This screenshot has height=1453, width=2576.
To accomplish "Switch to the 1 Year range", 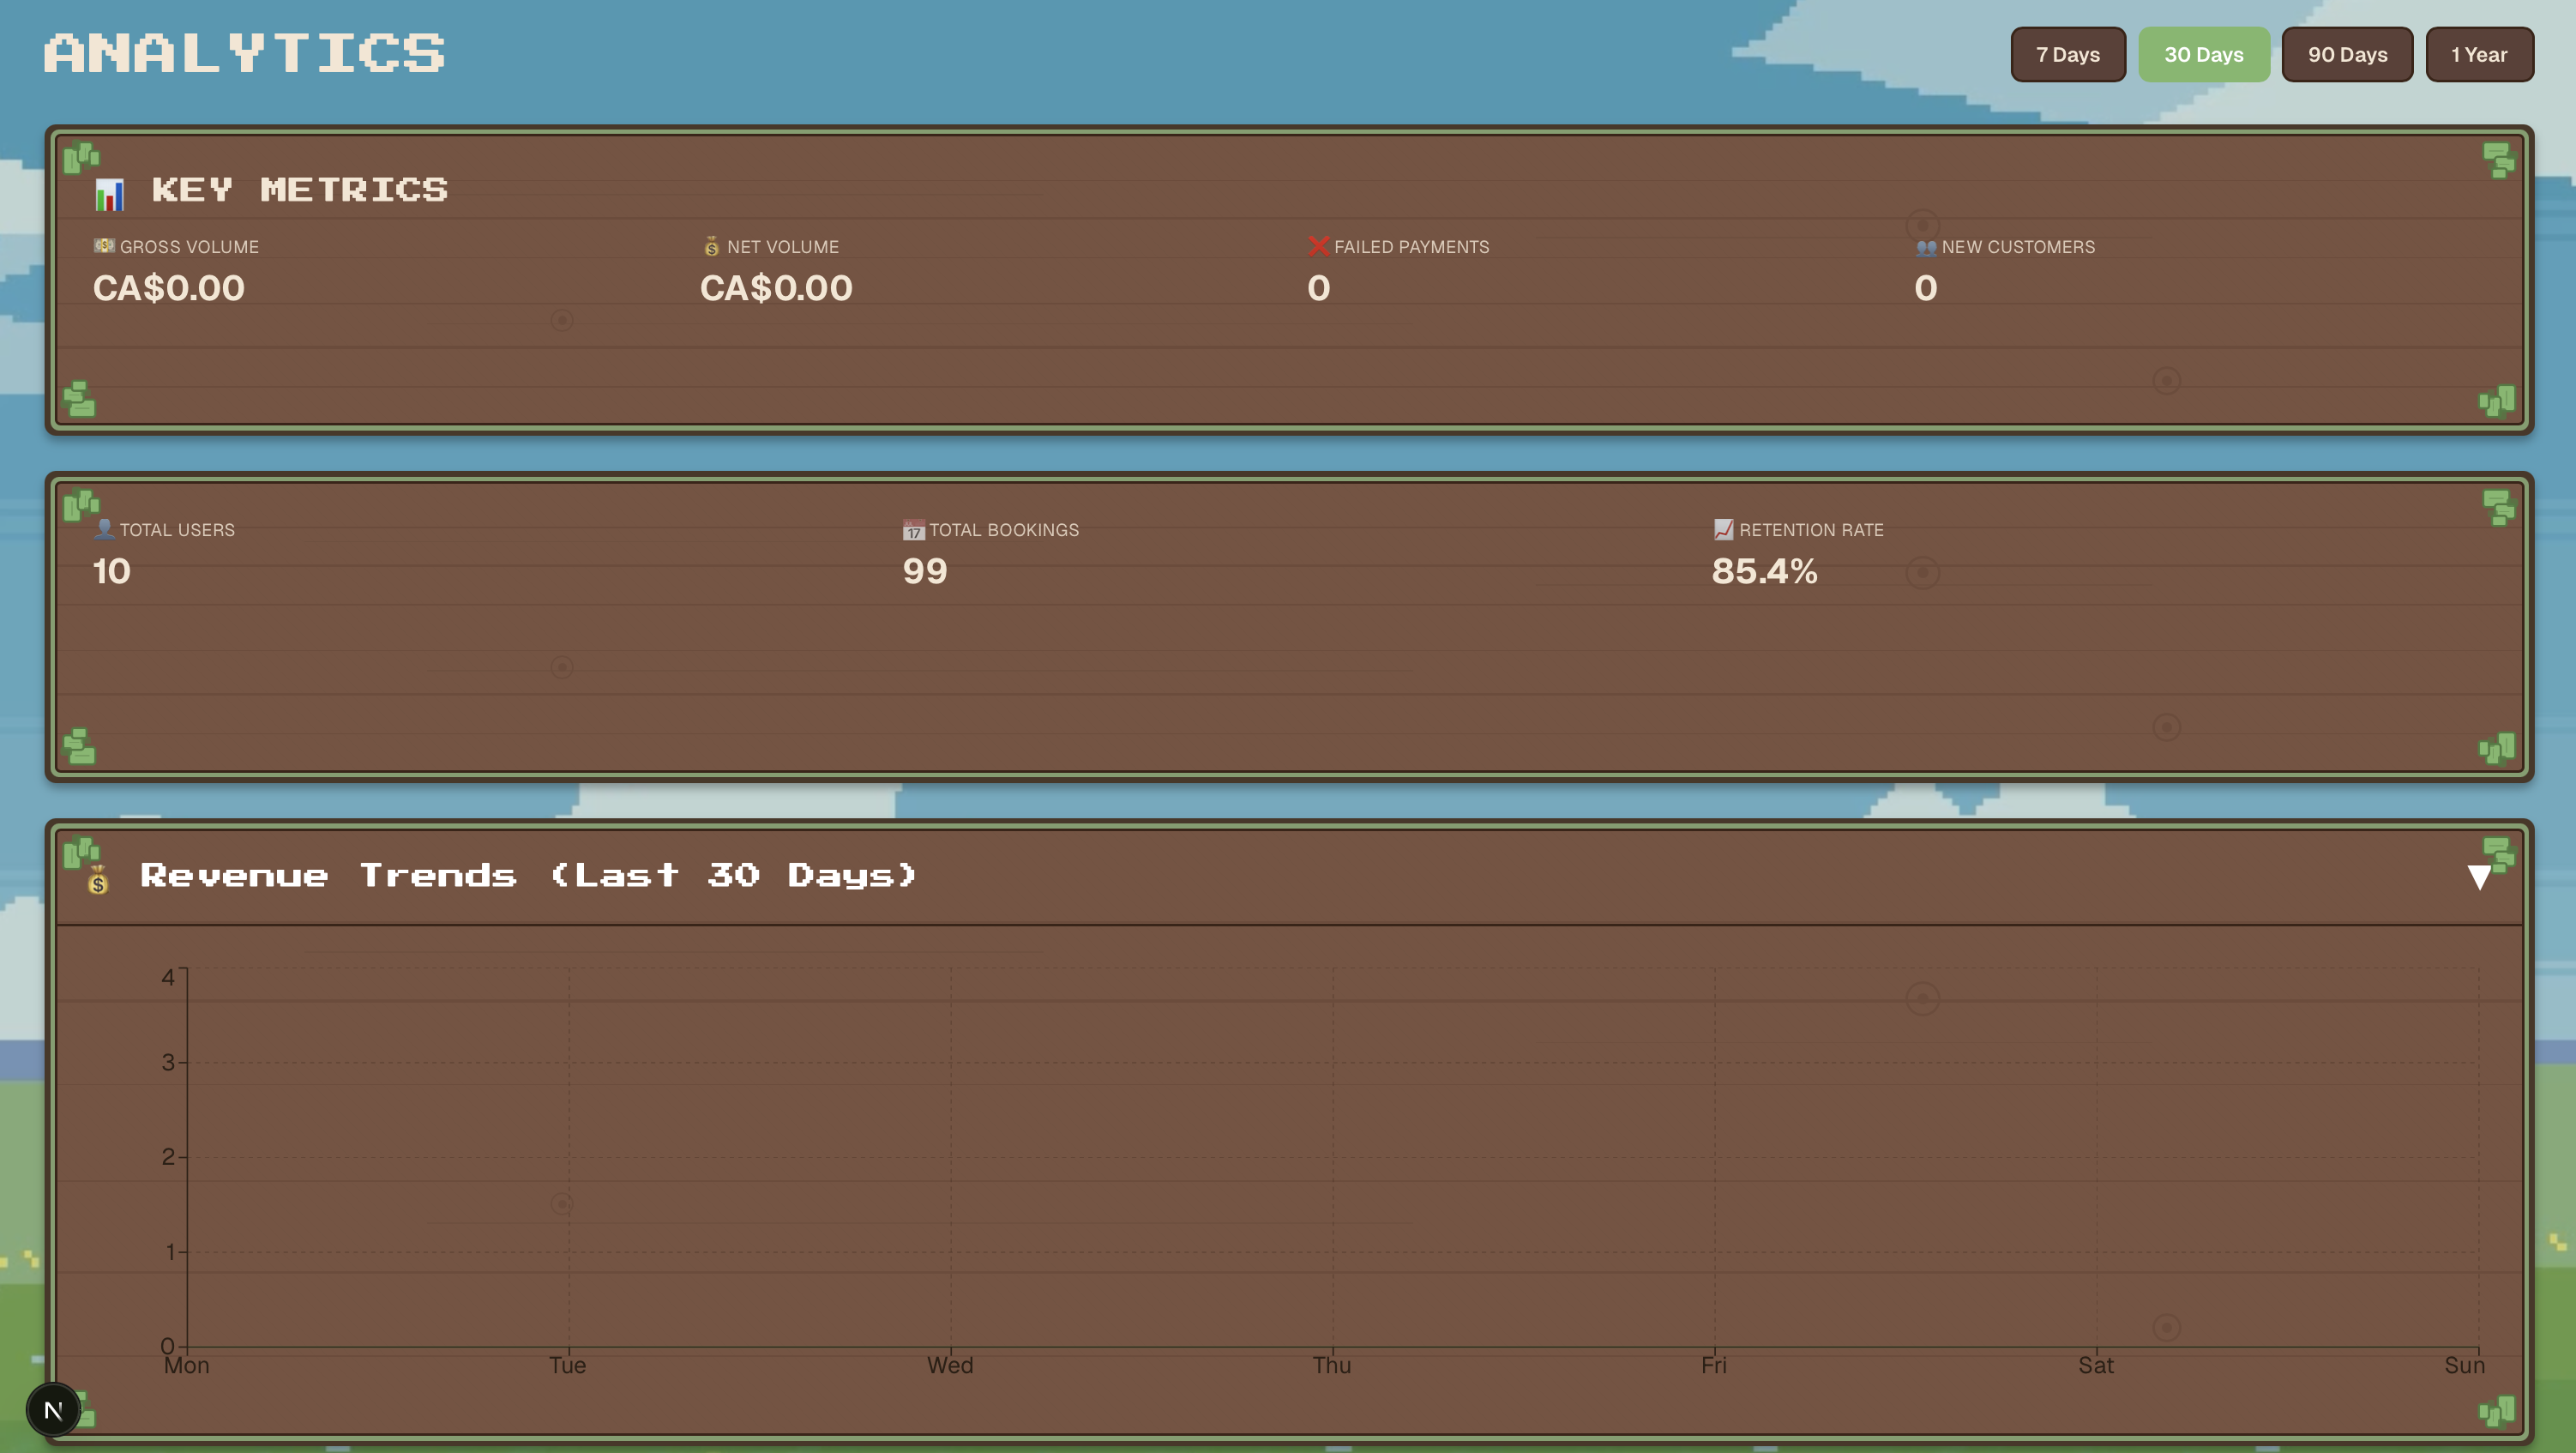I will click(2479, 55).
